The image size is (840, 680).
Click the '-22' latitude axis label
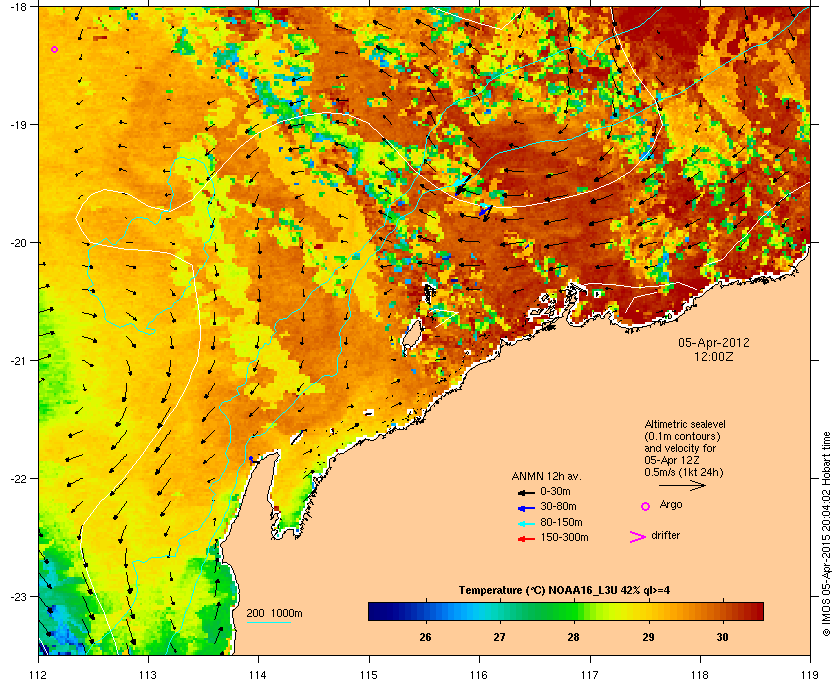point(17,479)
